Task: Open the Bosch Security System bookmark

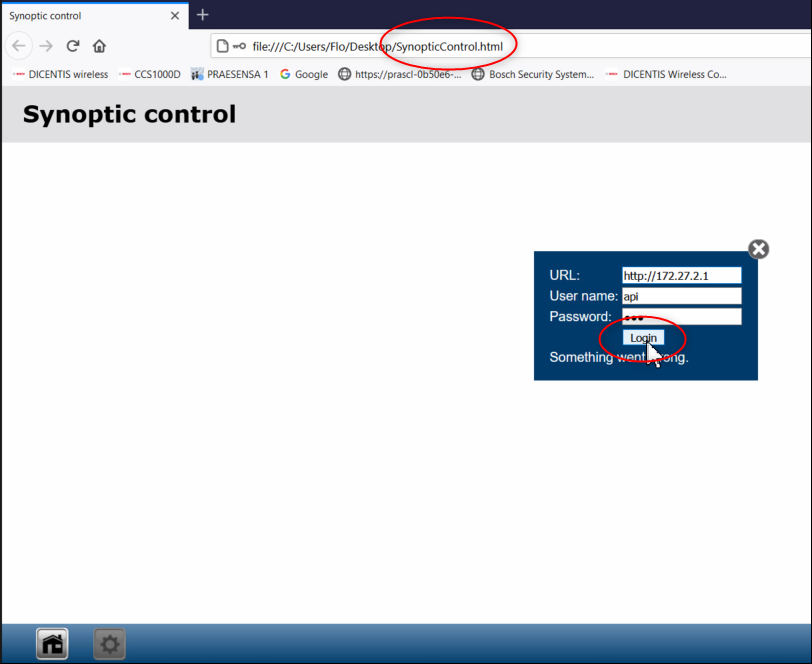Action: (x=532, y=74)
